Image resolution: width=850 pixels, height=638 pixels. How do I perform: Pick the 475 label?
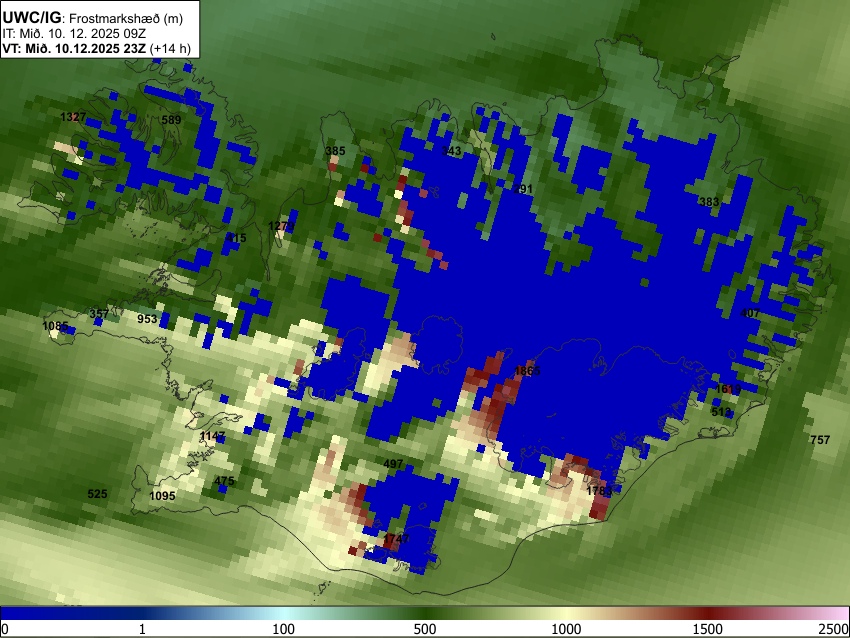[224, 481]
